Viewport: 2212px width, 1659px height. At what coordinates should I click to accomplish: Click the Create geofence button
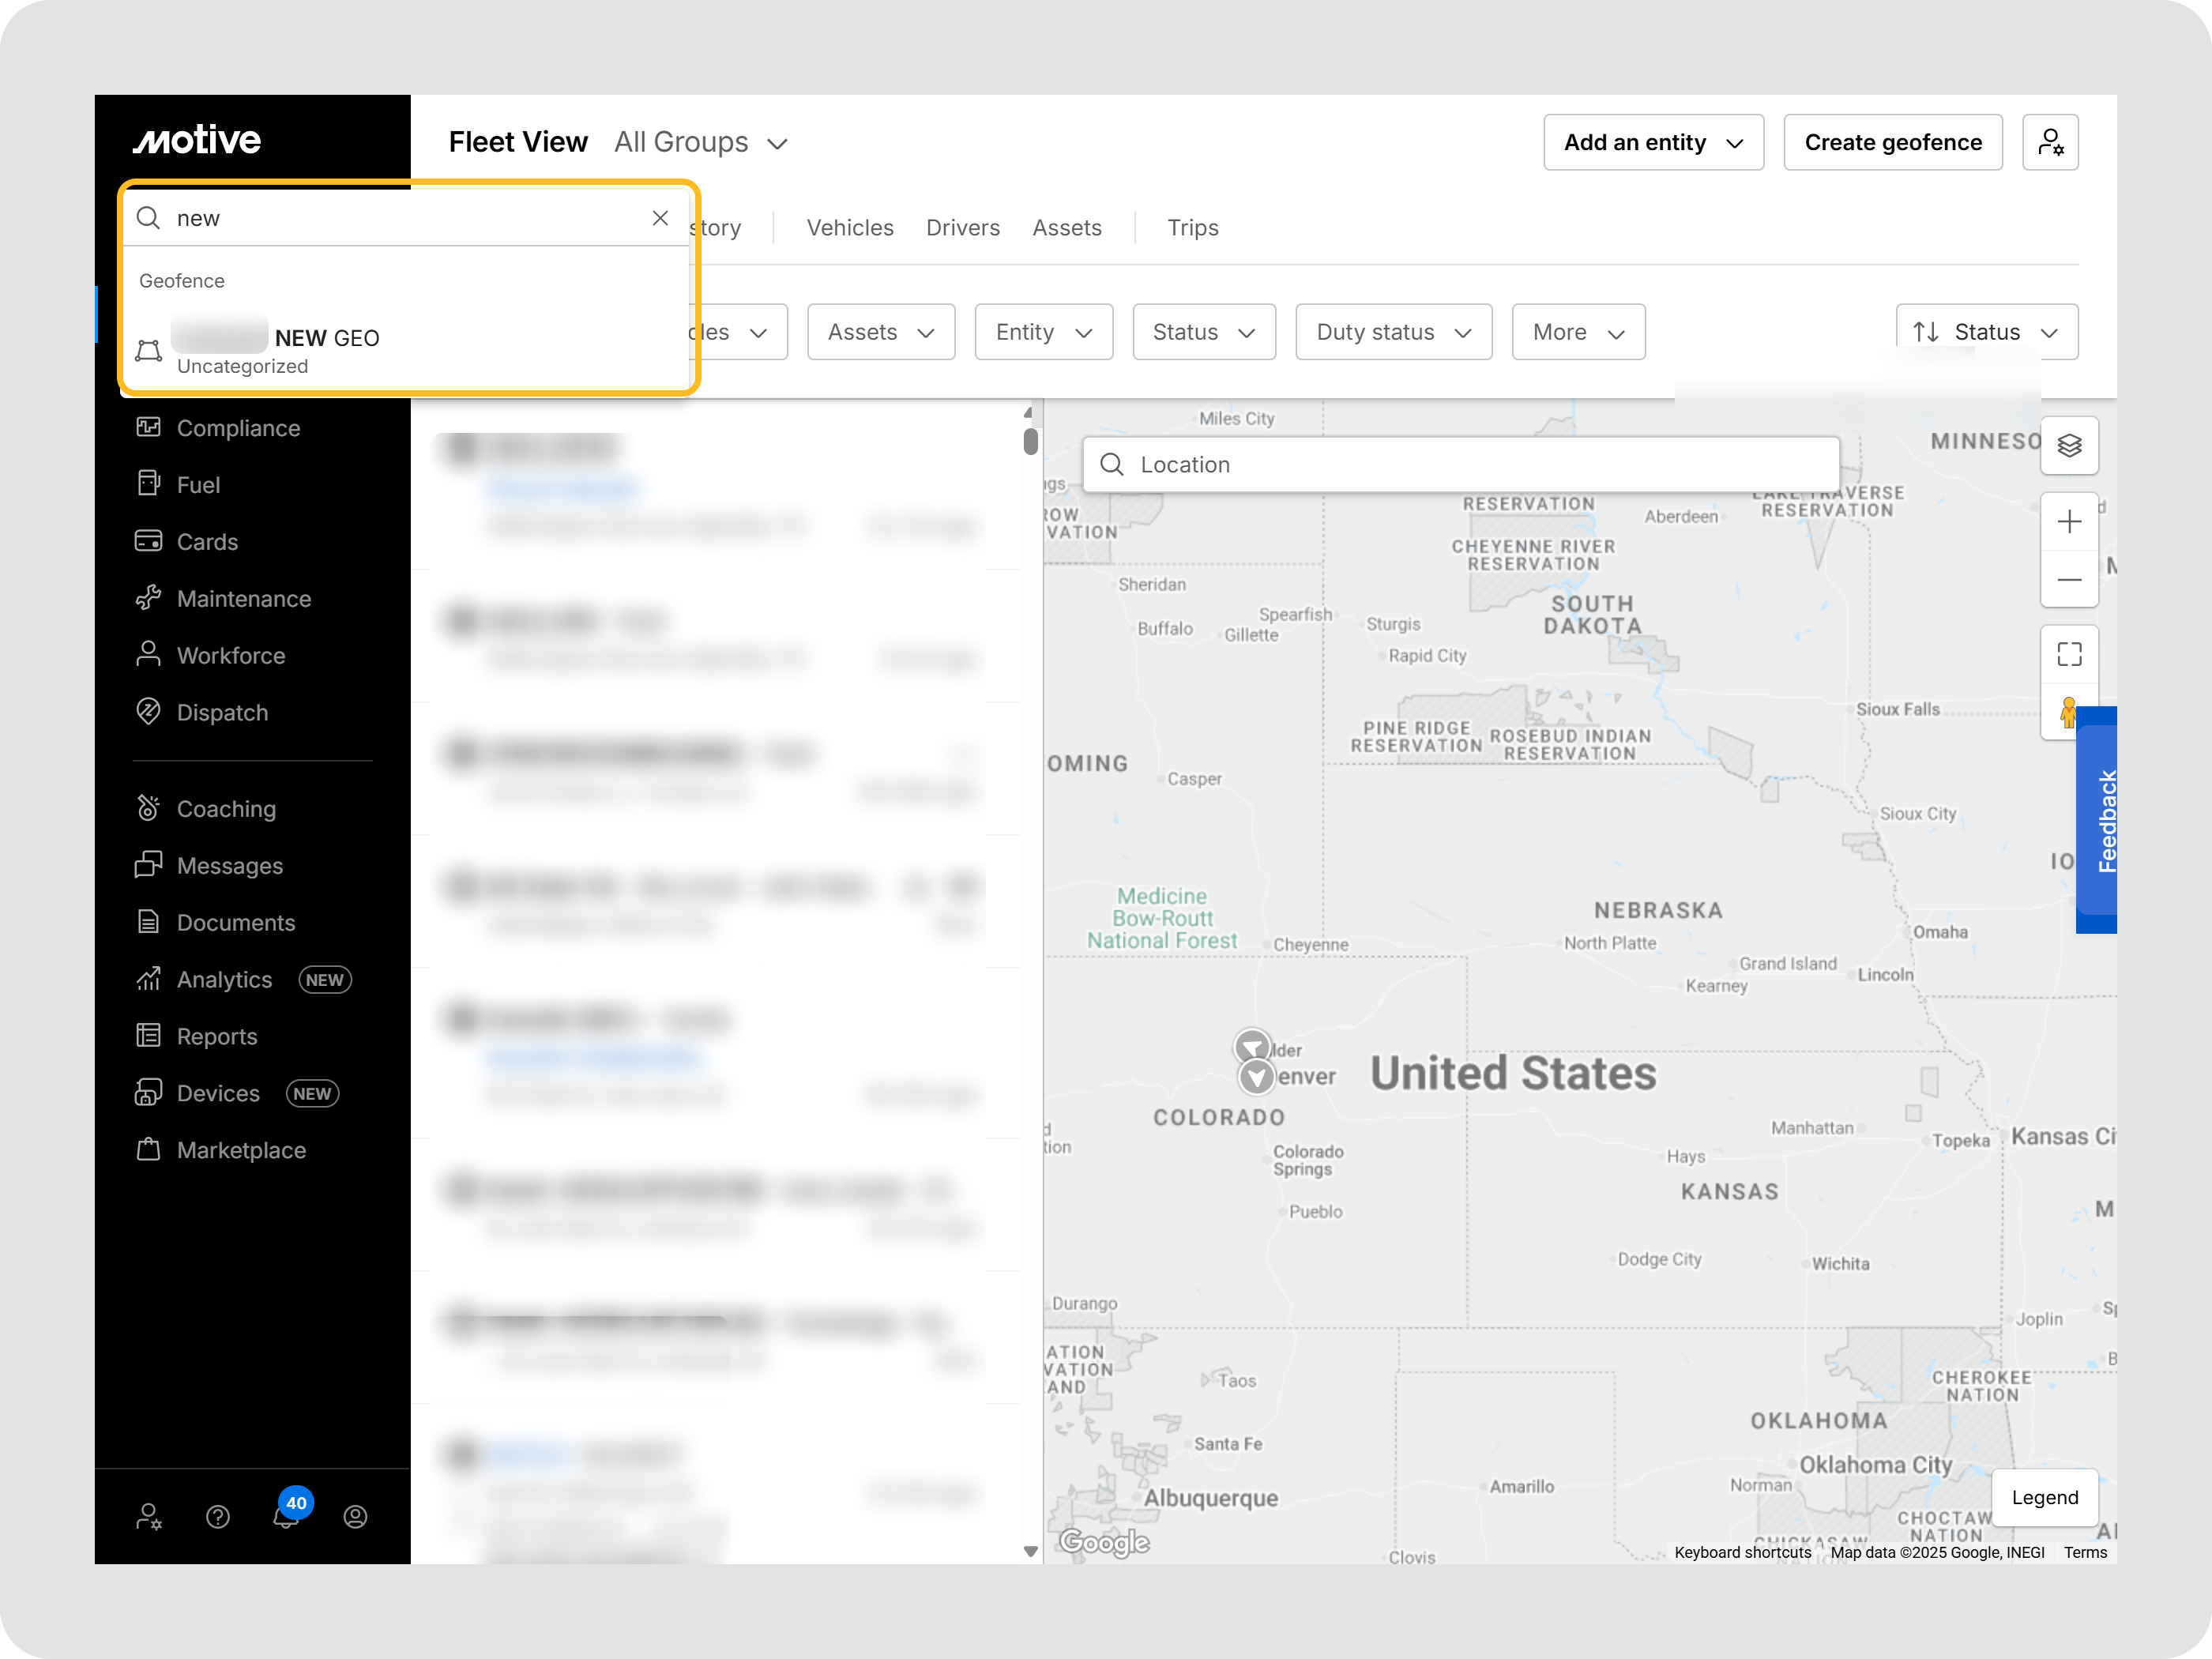coord(1892,142)
